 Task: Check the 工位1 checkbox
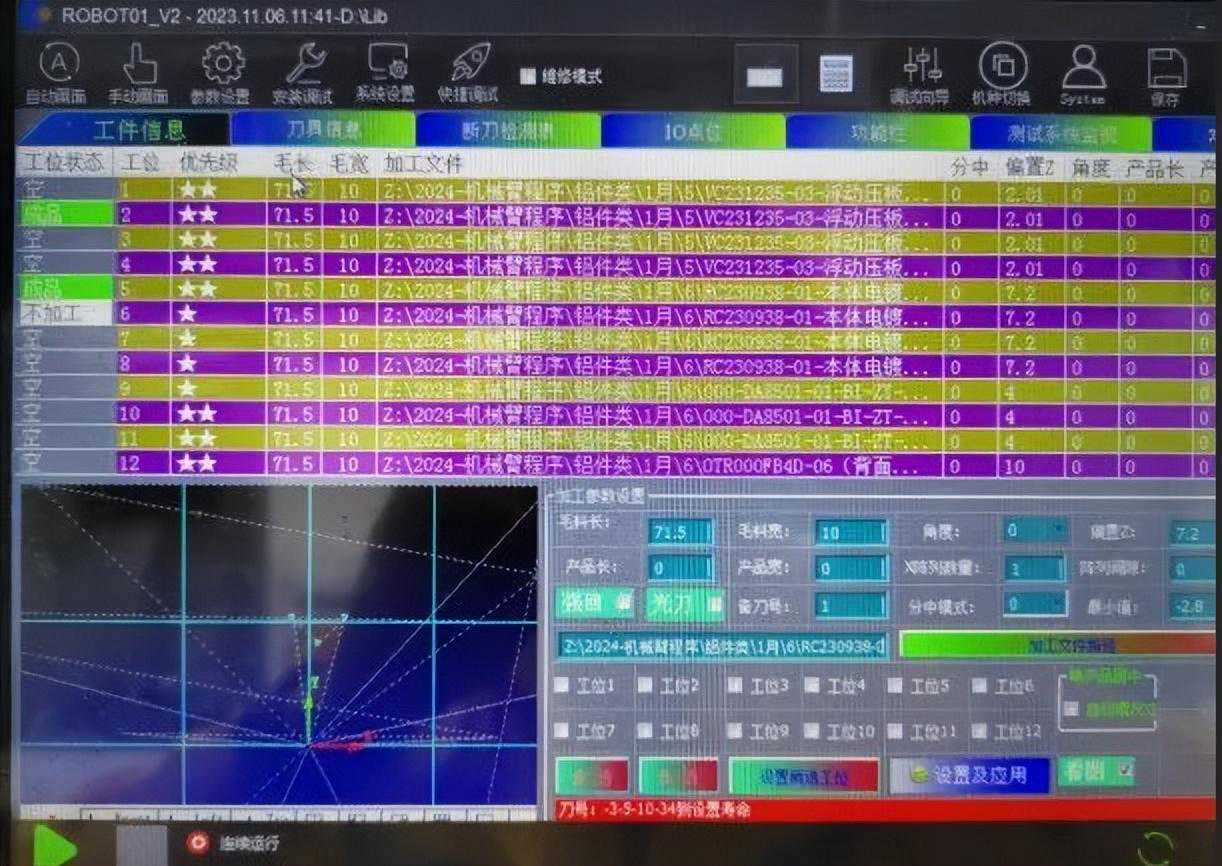point(562,686)
